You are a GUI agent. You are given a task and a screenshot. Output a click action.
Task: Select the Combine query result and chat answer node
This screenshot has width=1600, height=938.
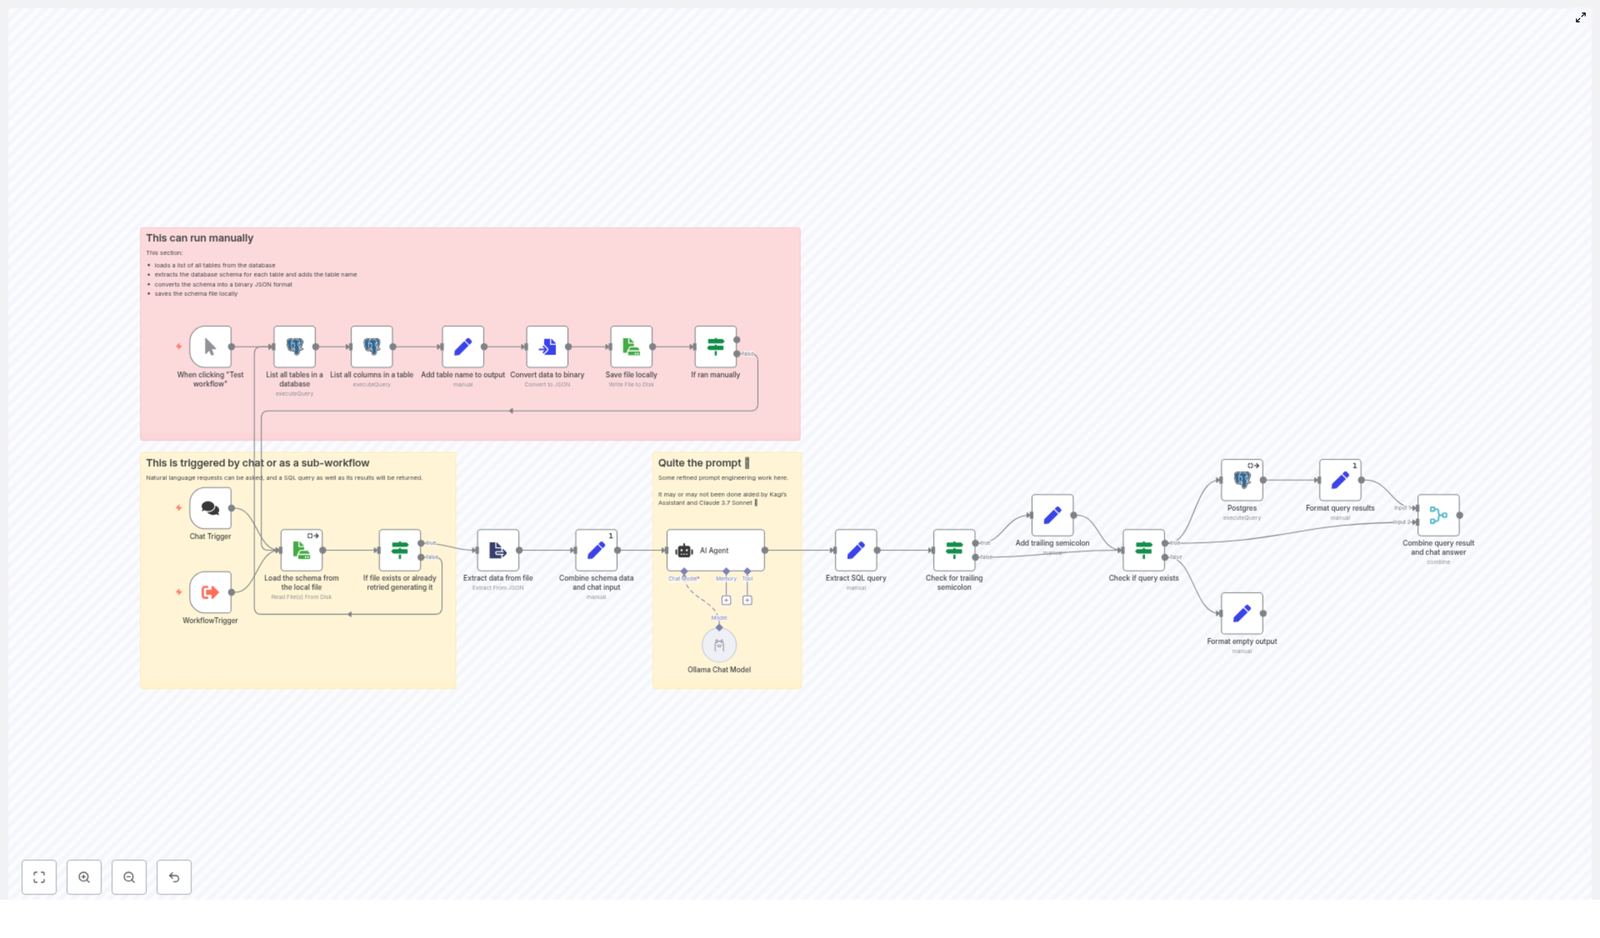coord(1438,514)
